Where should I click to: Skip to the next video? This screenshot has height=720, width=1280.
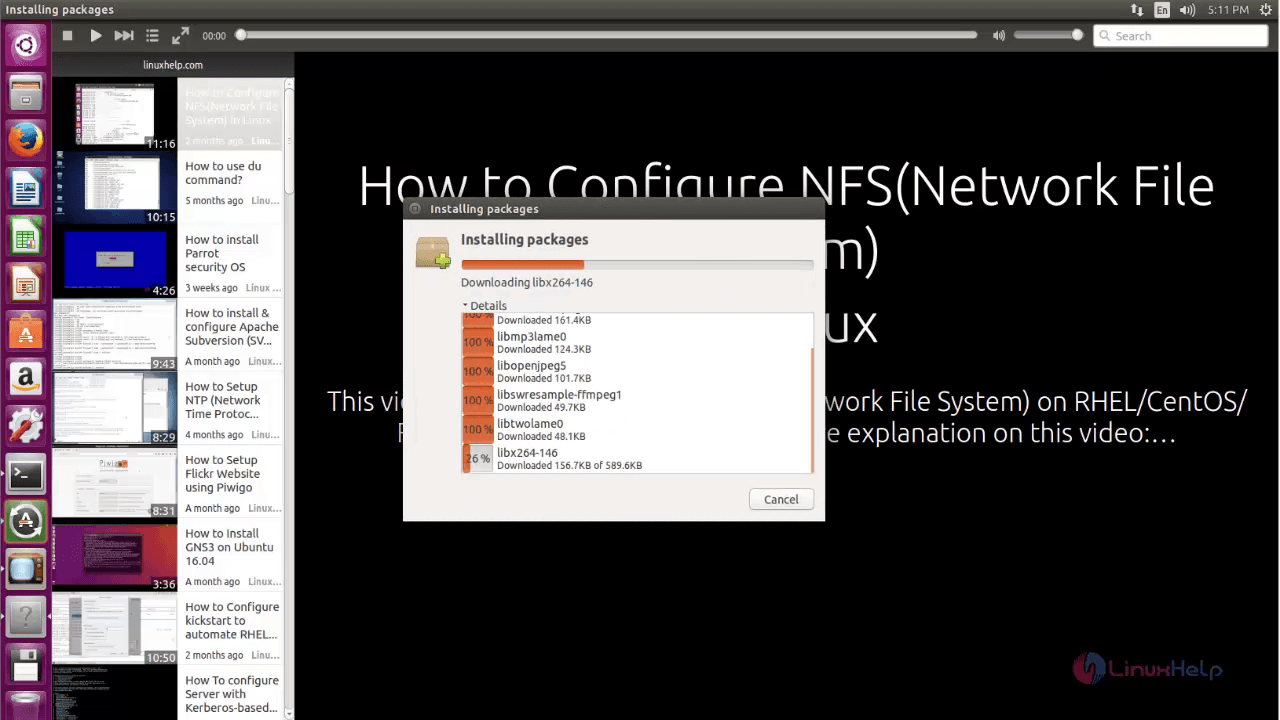pyautogui.click(x=124, y=35)
